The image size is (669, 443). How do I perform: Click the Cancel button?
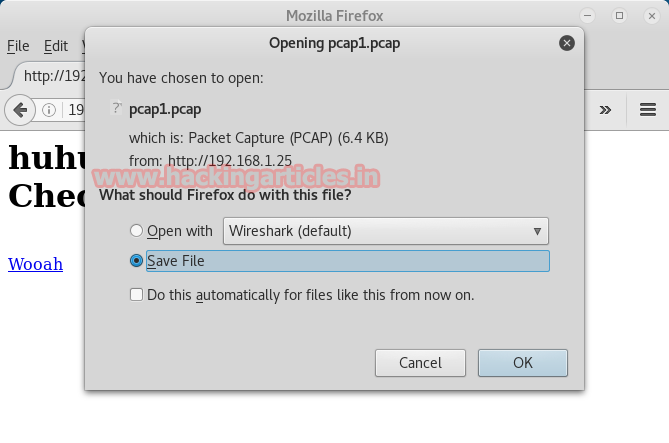[x=420, y=363]
